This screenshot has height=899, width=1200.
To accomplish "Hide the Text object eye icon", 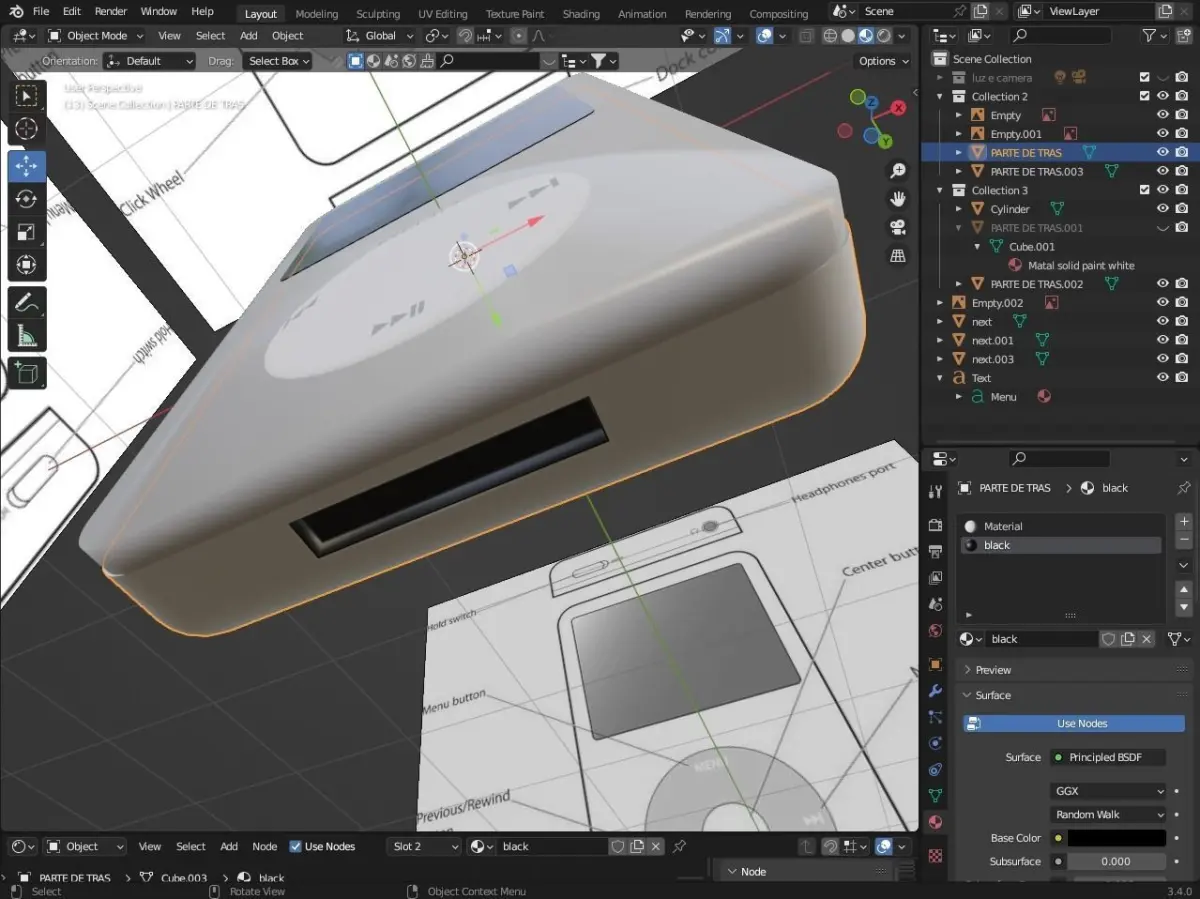I will tap(1163, 378).
